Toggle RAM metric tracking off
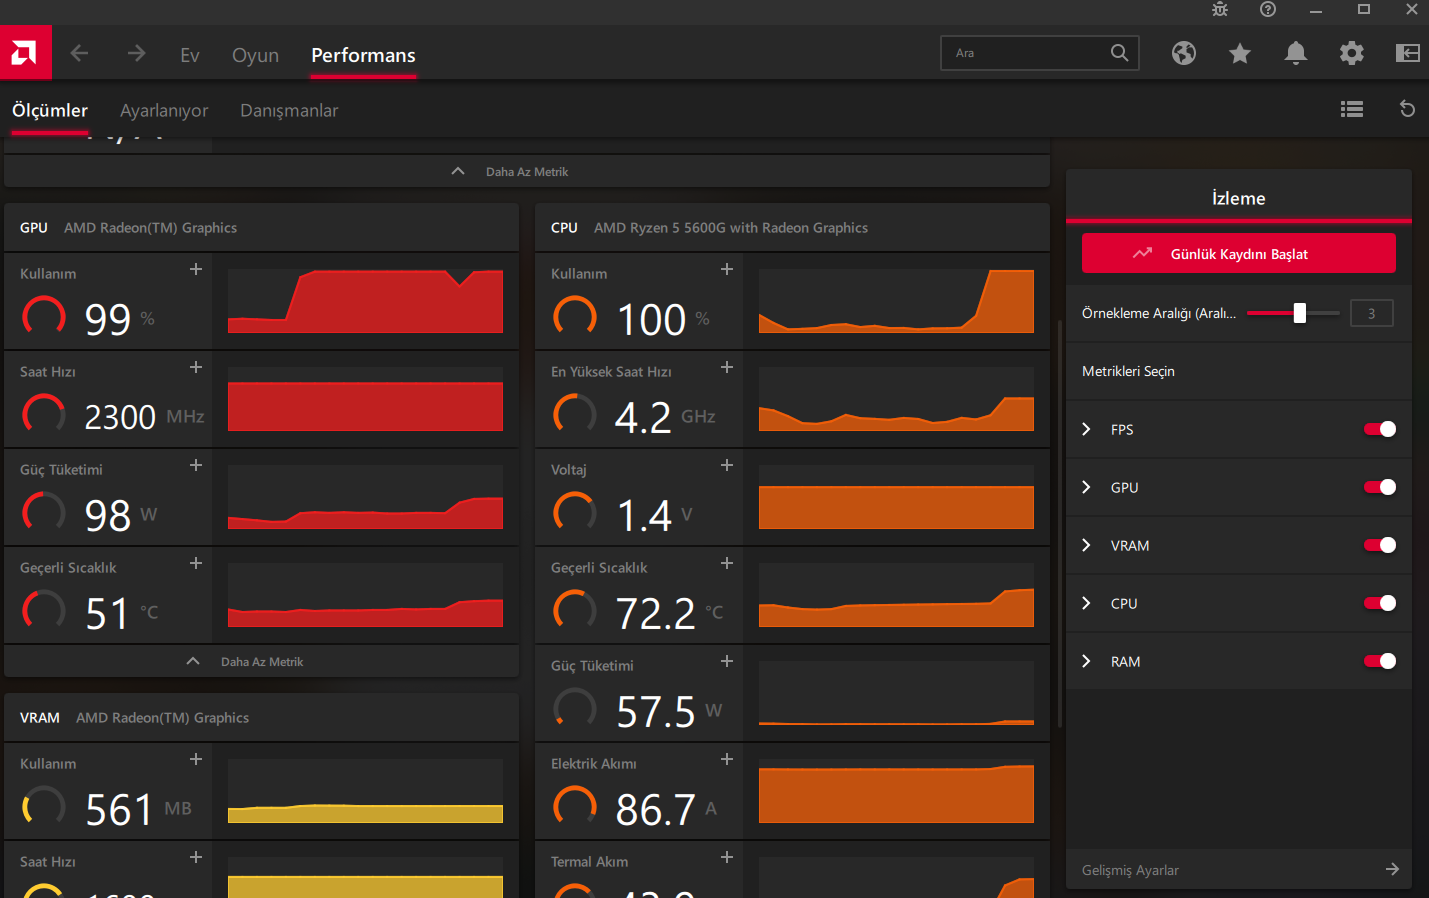1429x898 pixels. (x=1379, y=662)
